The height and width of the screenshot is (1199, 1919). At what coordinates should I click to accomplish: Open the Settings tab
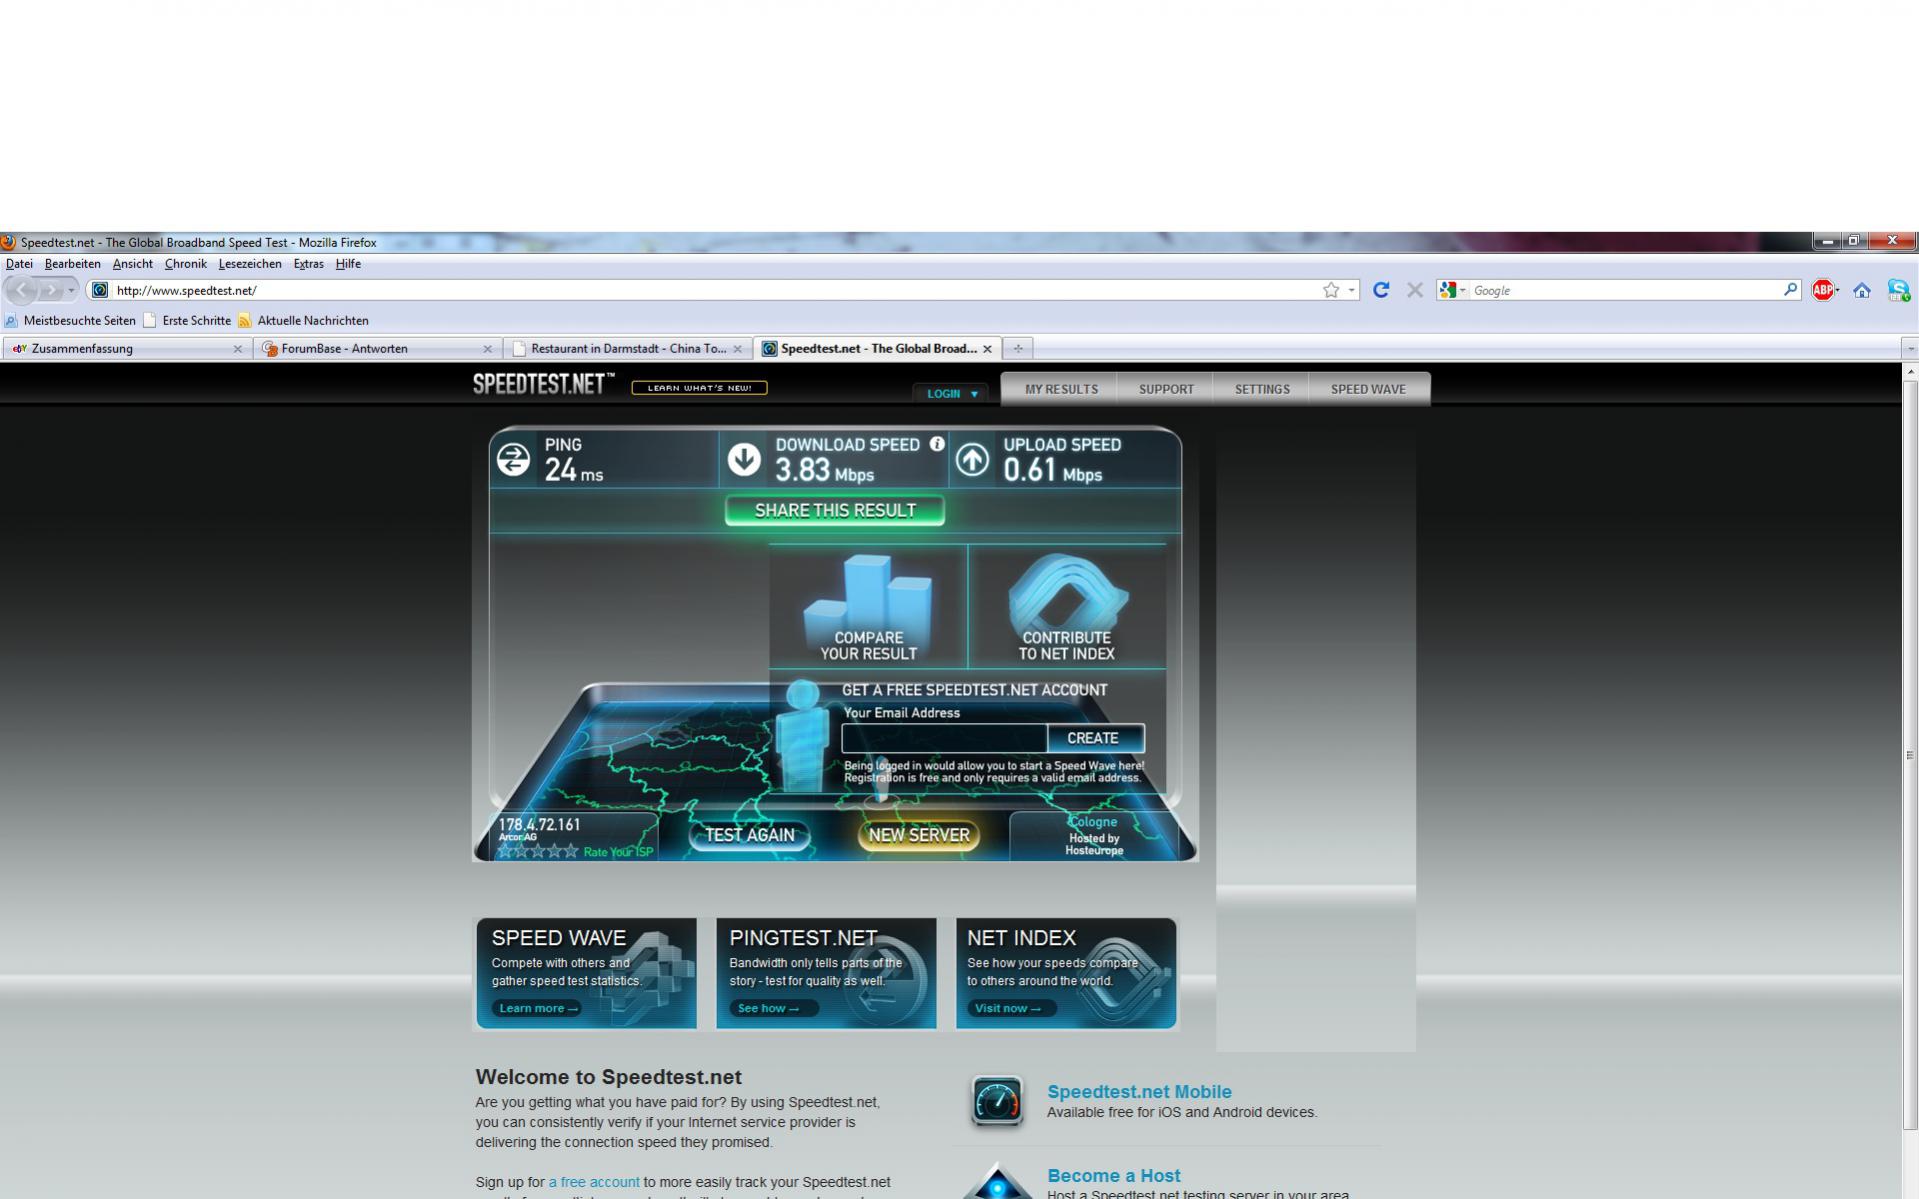click(1262, 390)
